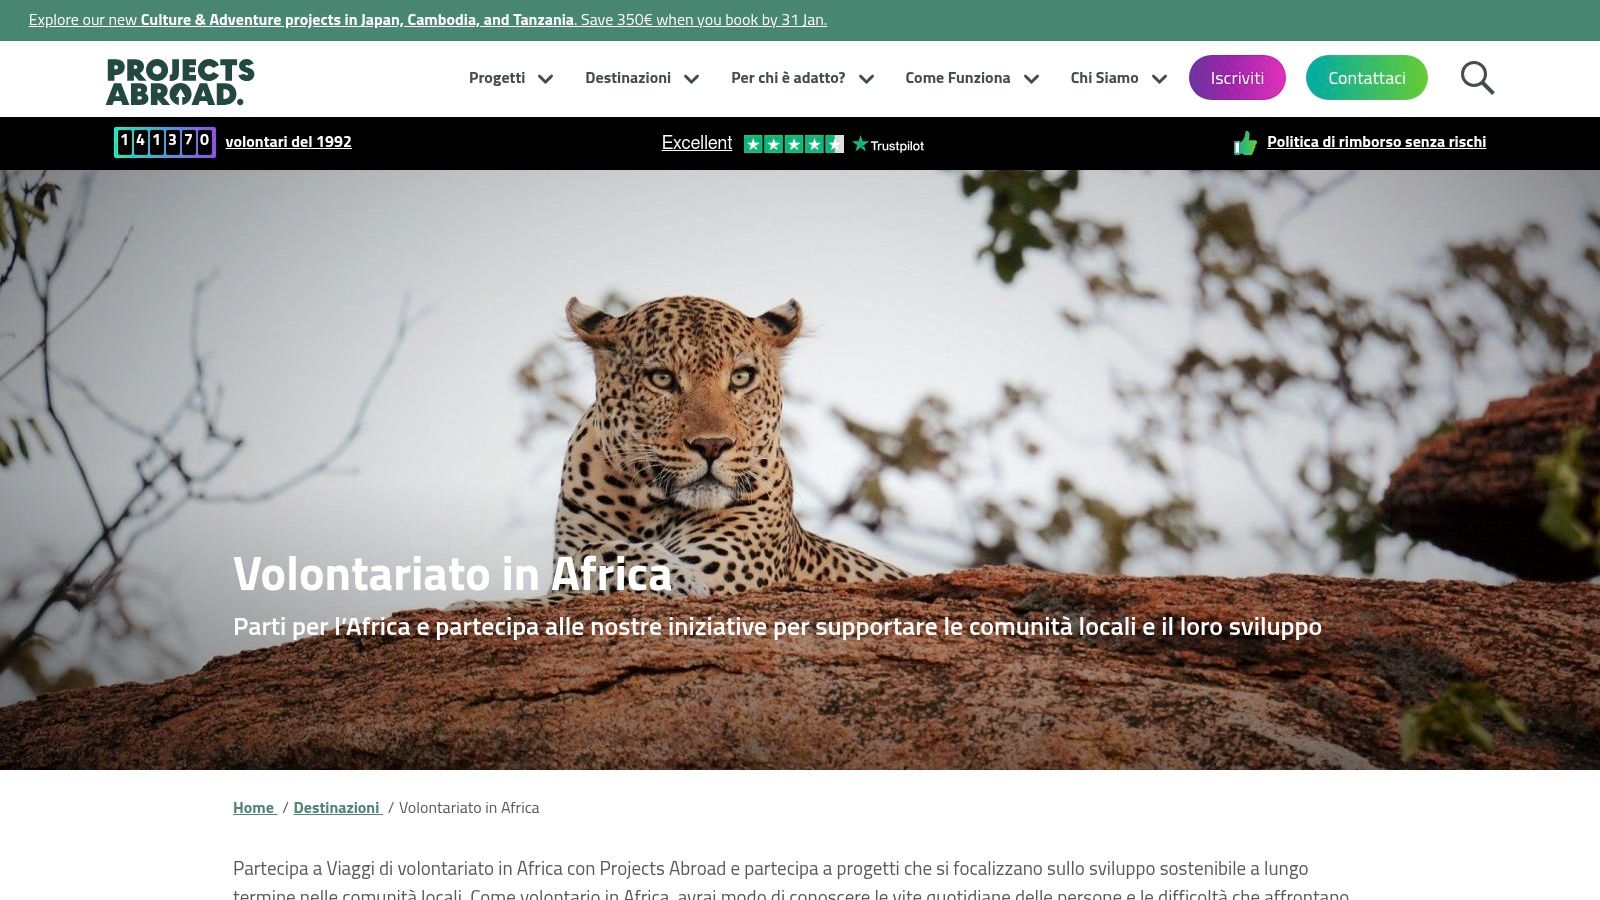Viewport: 1600px width, 900px height.
Task: Open the Chi Siamo menu
Action: [1104, 78]
